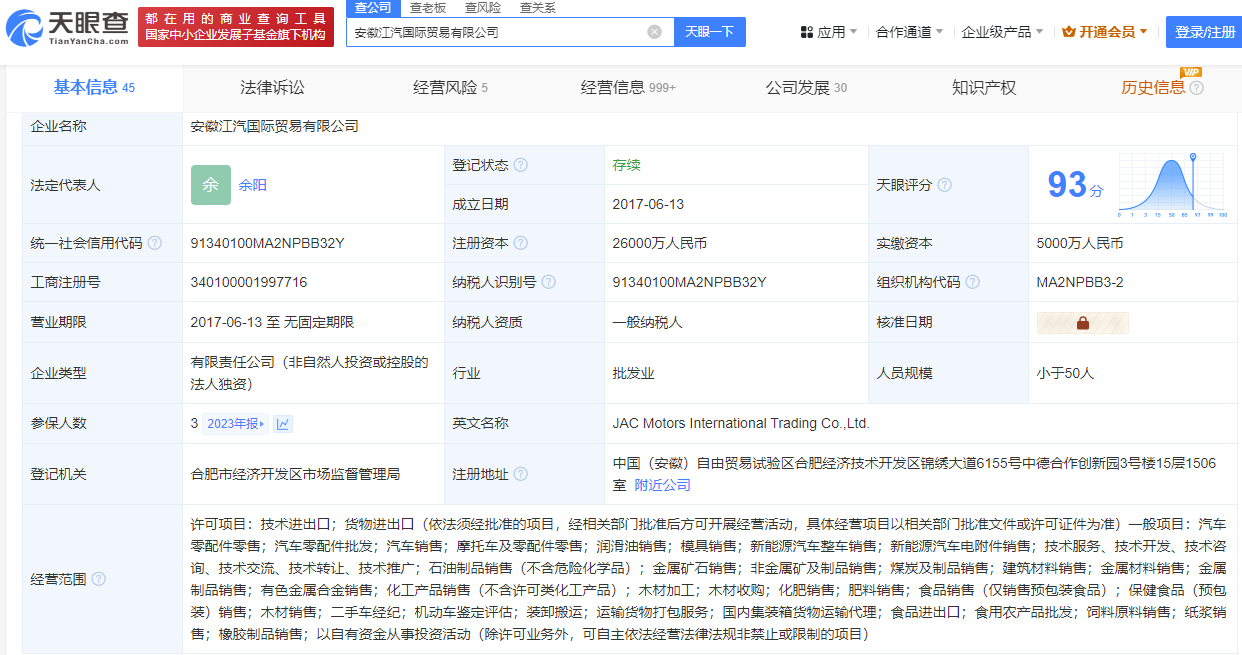Open the 经营信息 tab
The width and height of the screenshot is (1242, 655).
tap(628, 88)
